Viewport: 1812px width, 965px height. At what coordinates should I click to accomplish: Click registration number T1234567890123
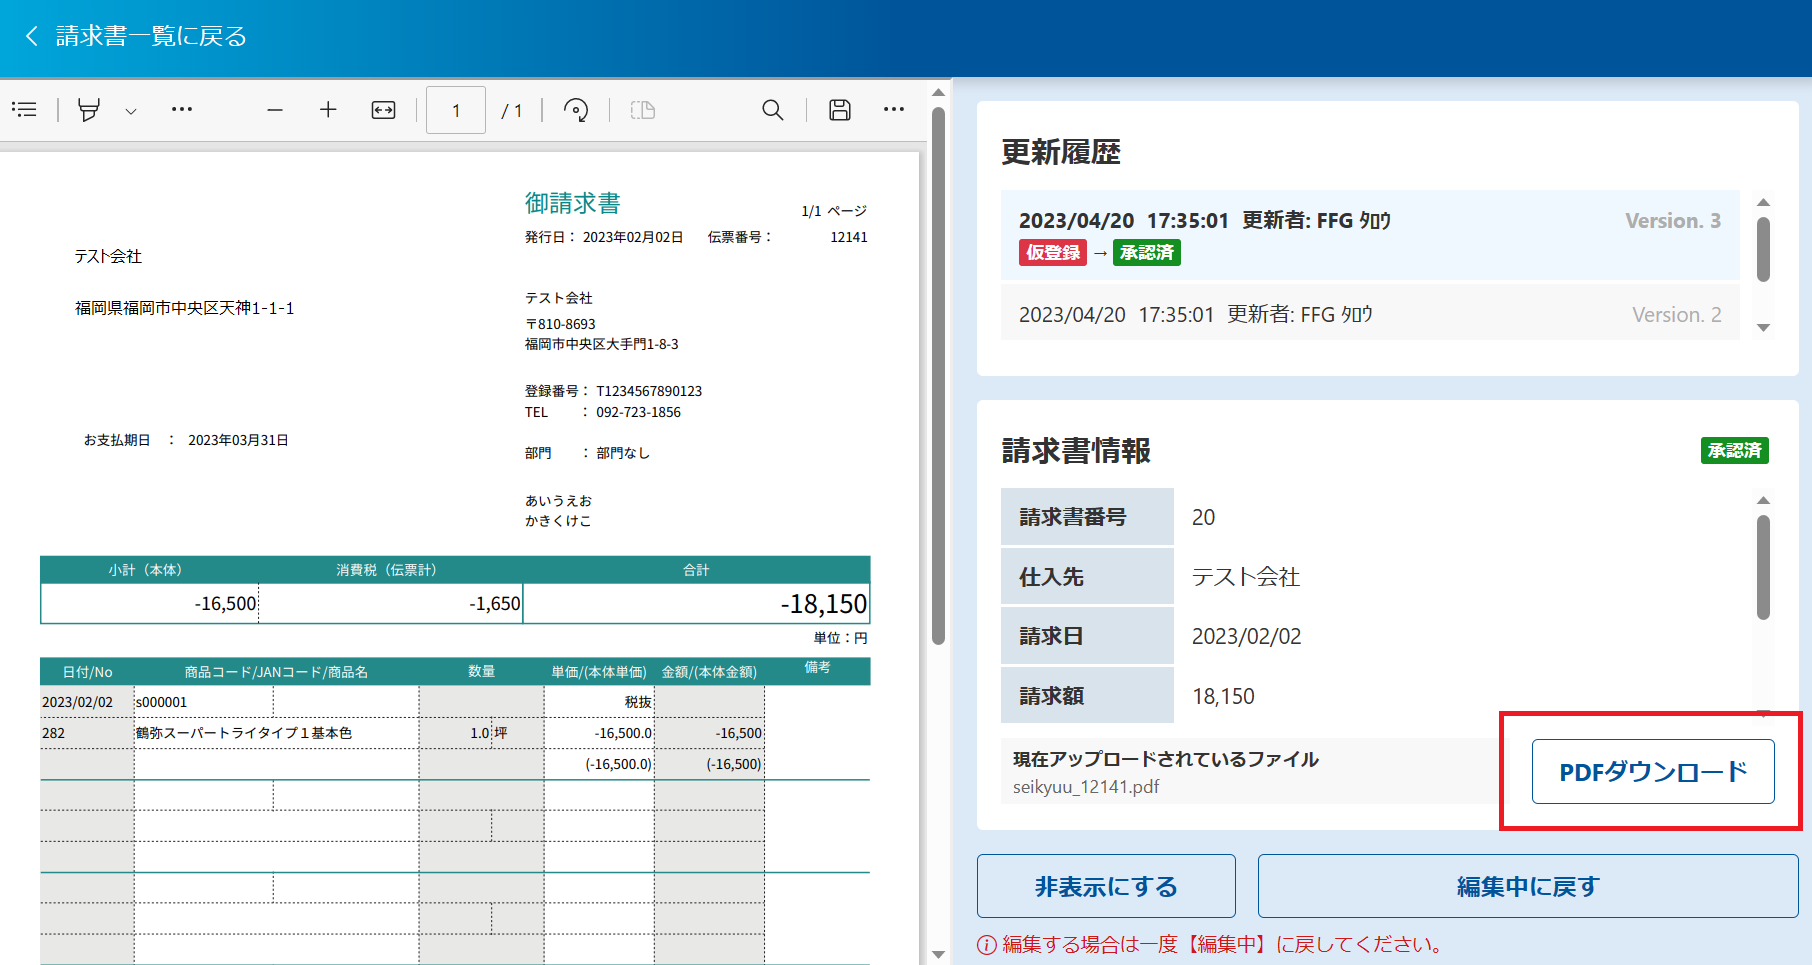tap(649, 391)
